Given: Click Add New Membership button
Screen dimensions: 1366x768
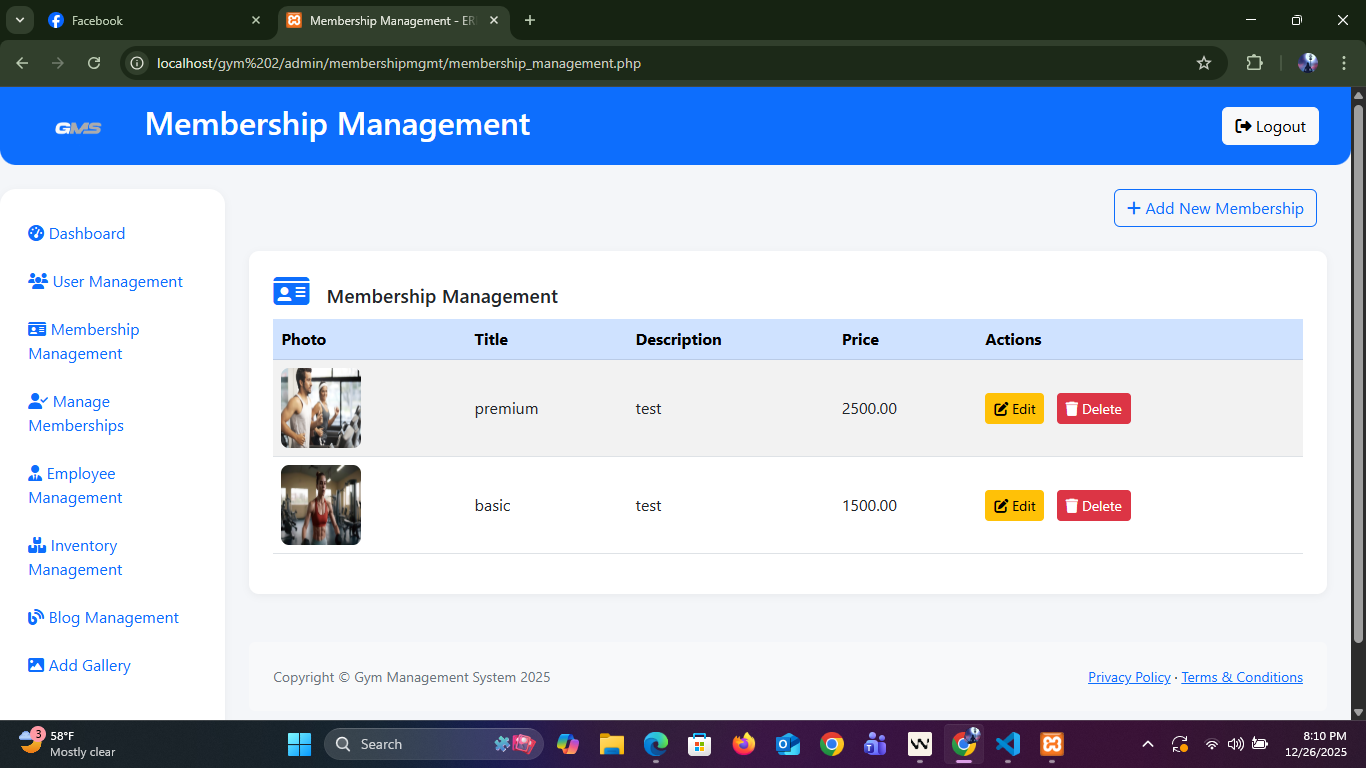Looking at the screenshot, I should pyautogui.click(x=1215, y=208).
